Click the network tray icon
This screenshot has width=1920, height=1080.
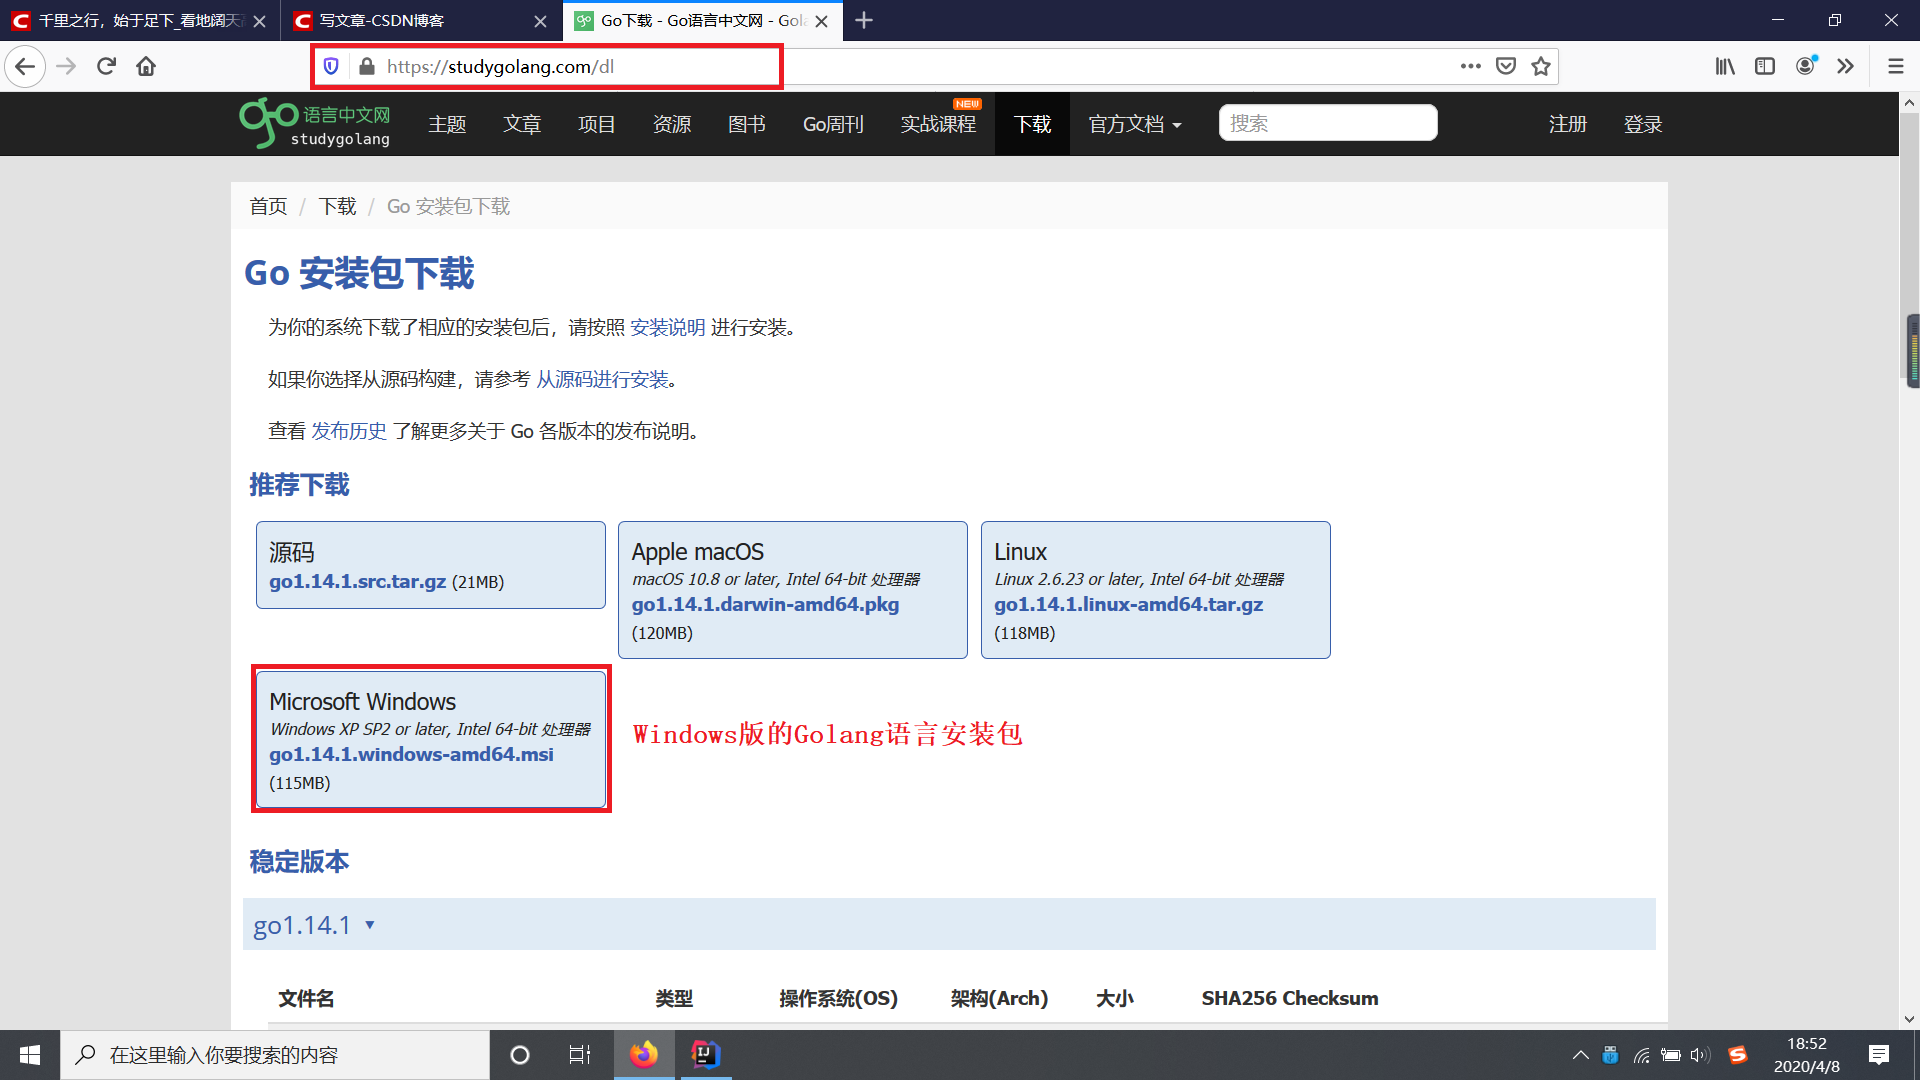[x=1641, y=1055]
